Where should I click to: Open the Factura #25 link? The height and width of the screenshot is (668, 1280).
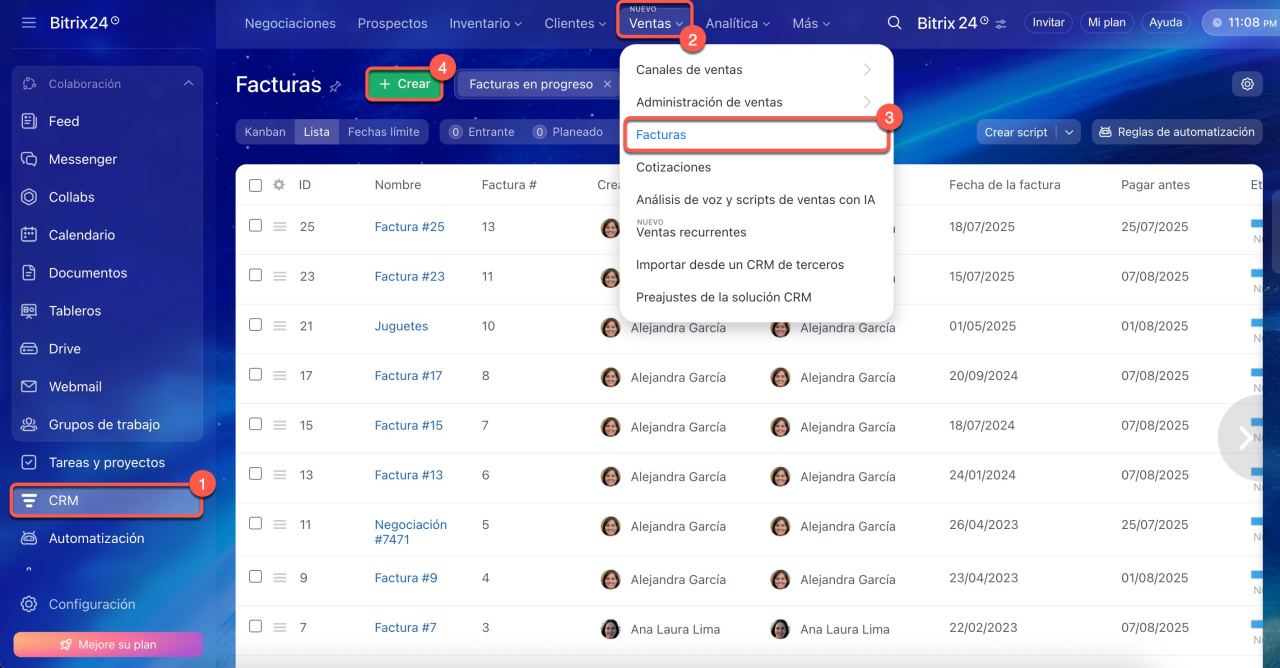pyautogui.click(x=409, y=227)
